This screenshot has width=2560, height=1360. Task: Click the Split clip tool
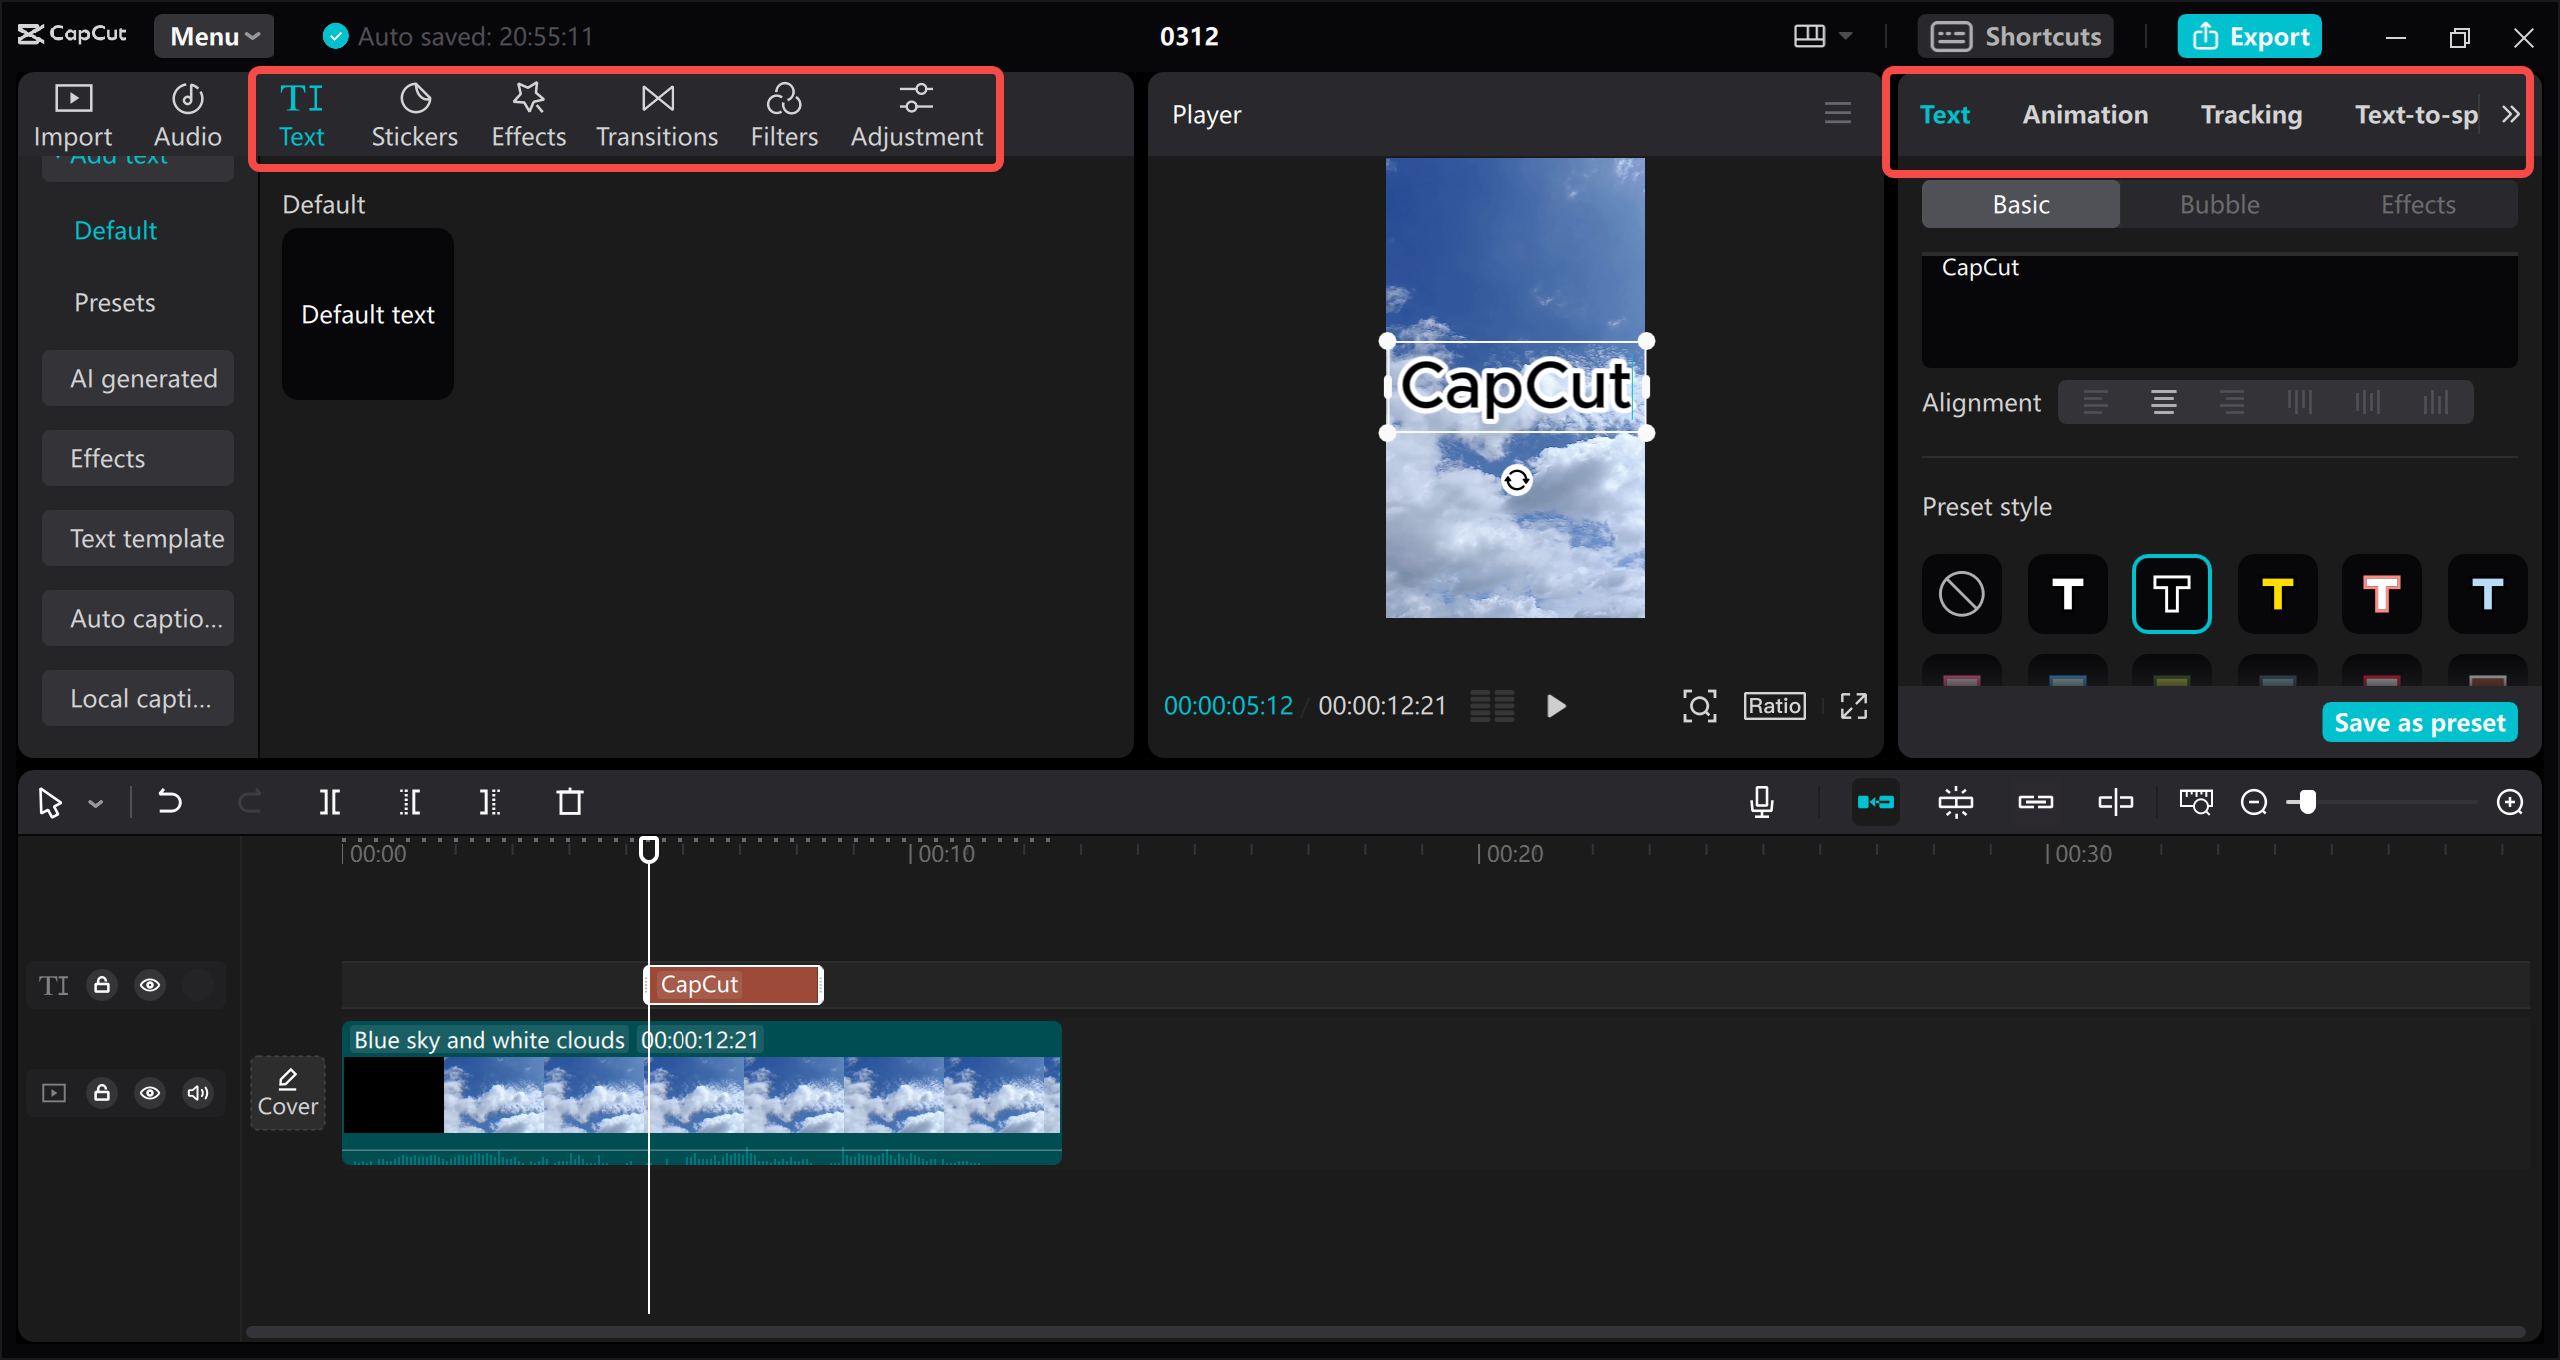(330, 802)
